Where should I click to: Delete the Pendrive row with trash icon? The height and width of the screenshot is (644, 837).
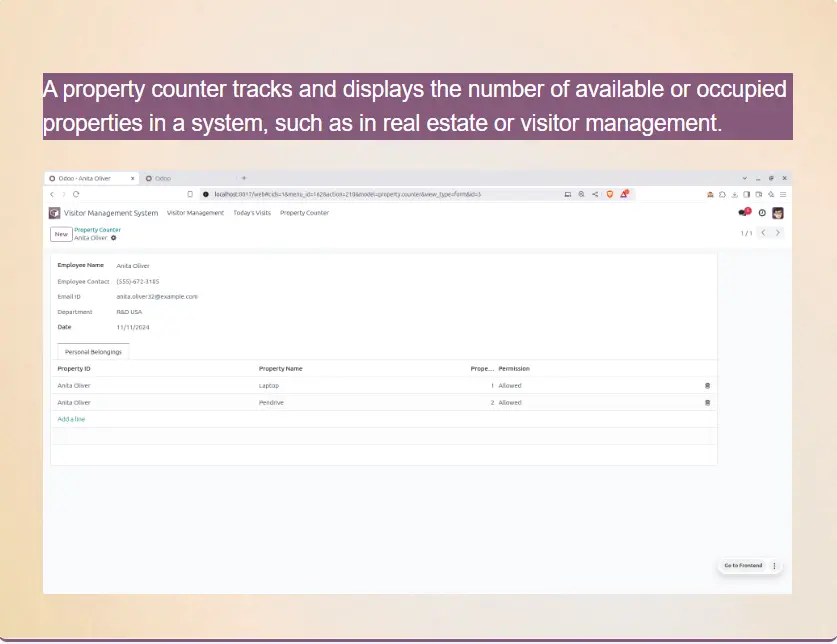click(707, 402)
